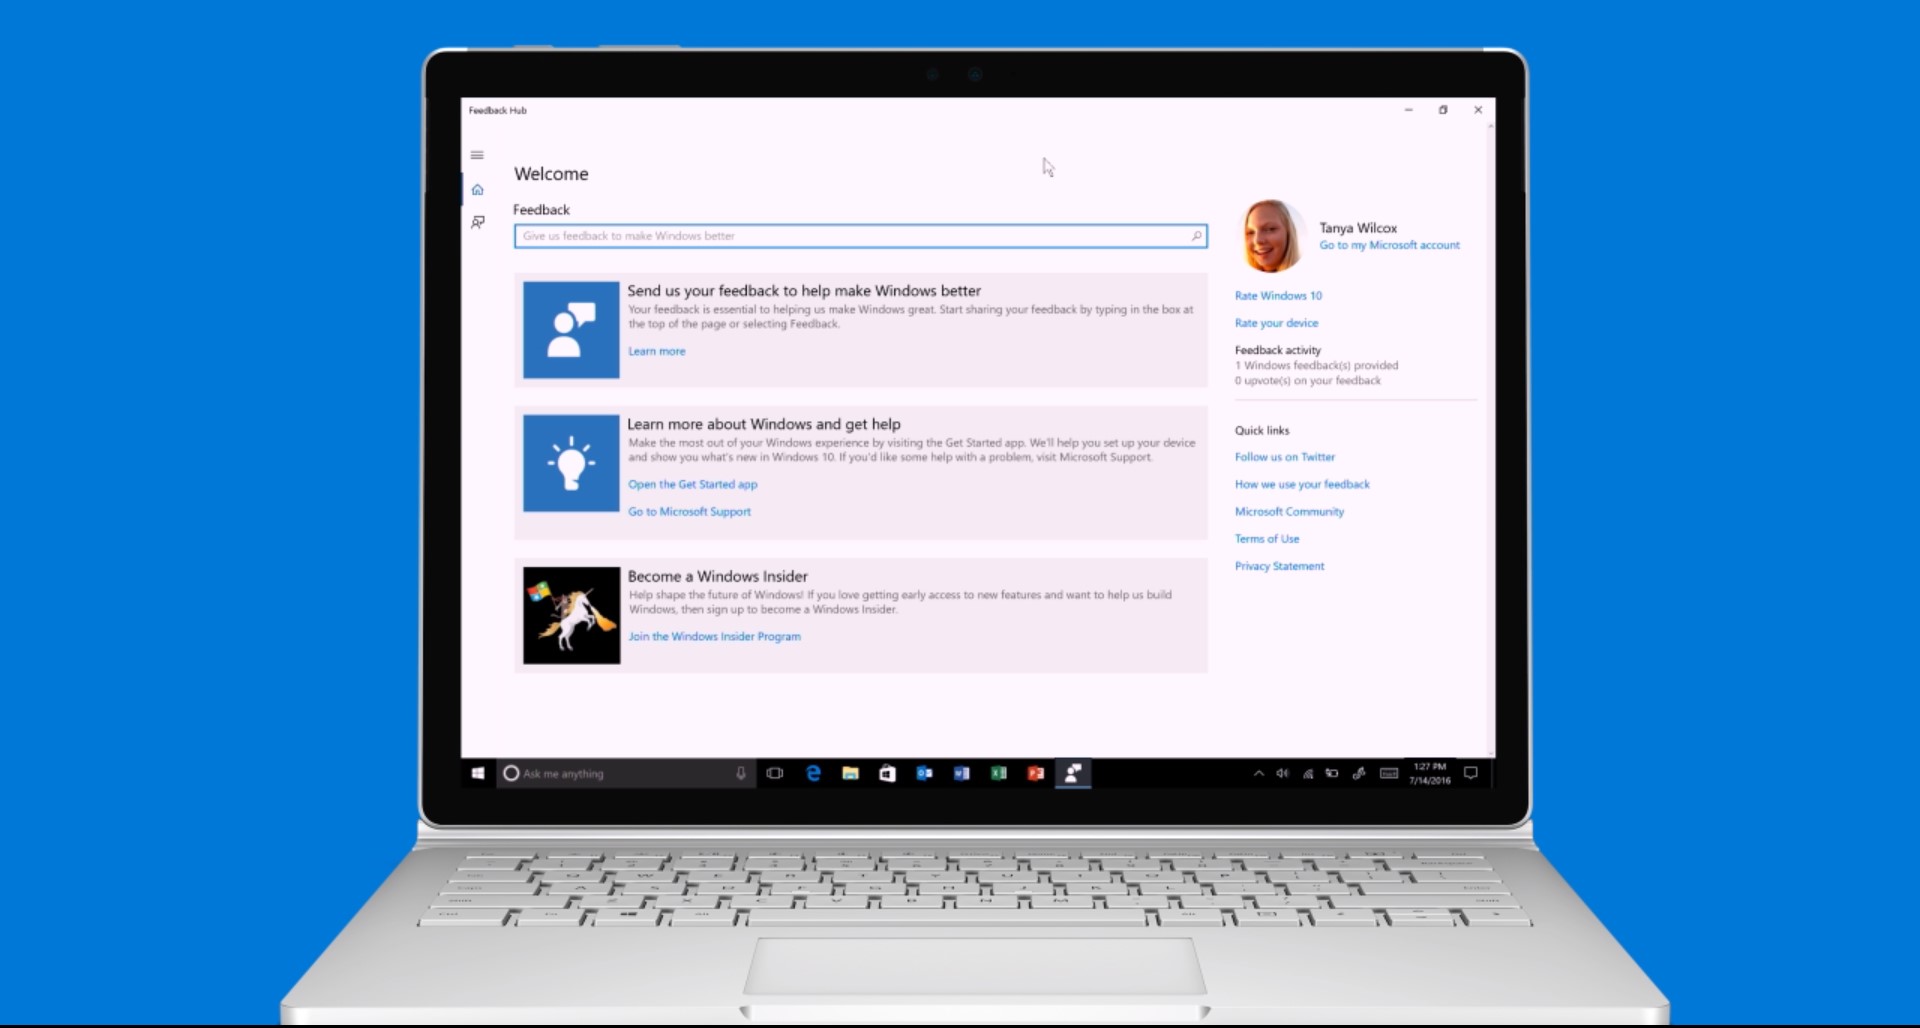The width and height of the screenshot is (1920, 1028).
Task: Click the network tray icon
Action: 1308,773
